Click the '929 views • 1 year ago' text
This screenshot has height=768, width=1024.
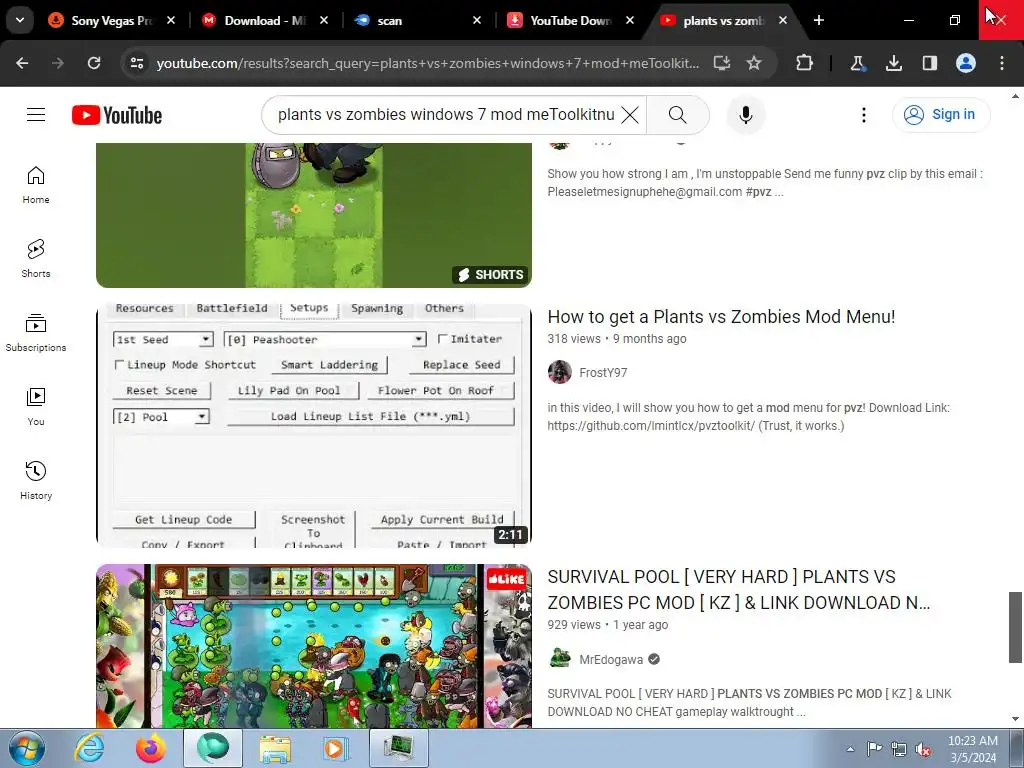[607, 625]
